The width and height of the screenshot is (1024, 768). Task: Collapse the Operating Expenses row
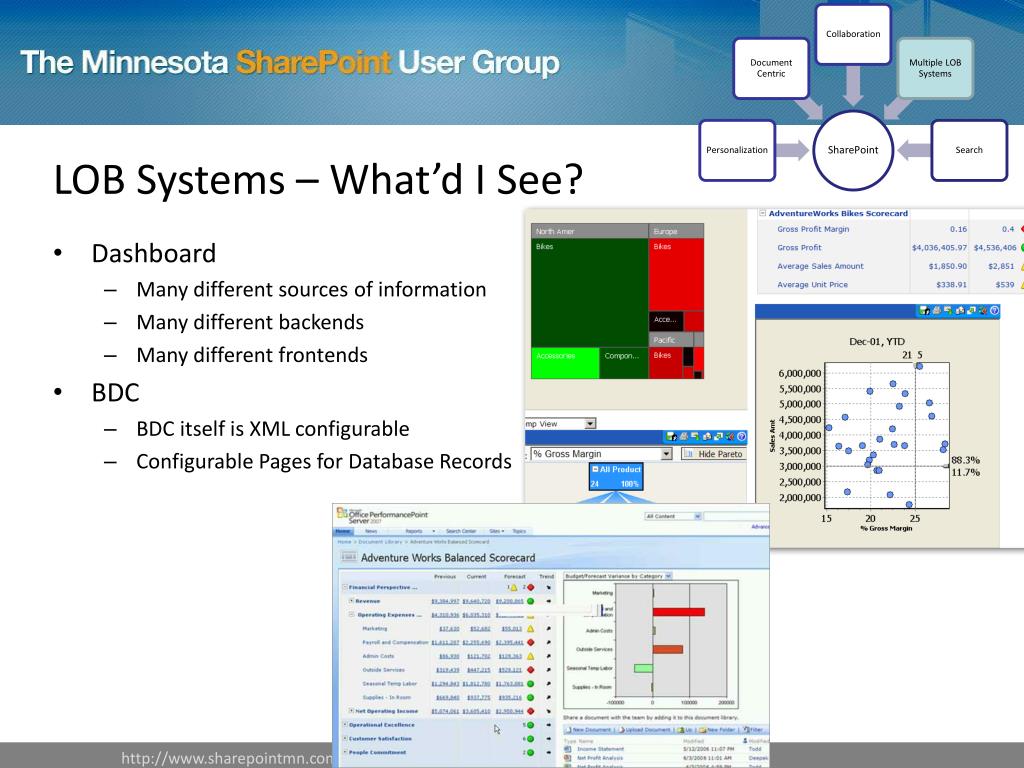tap(351, 615)
